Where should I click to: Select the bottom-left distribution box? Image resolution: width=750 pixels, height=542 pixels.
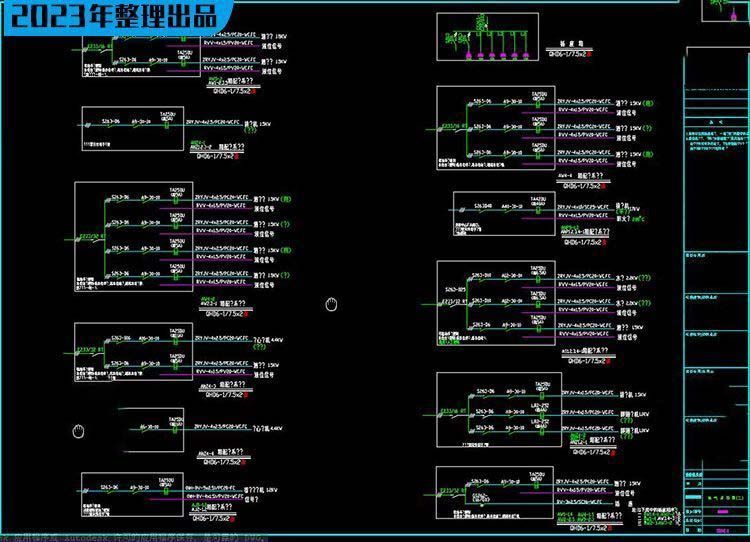point(134,494)
